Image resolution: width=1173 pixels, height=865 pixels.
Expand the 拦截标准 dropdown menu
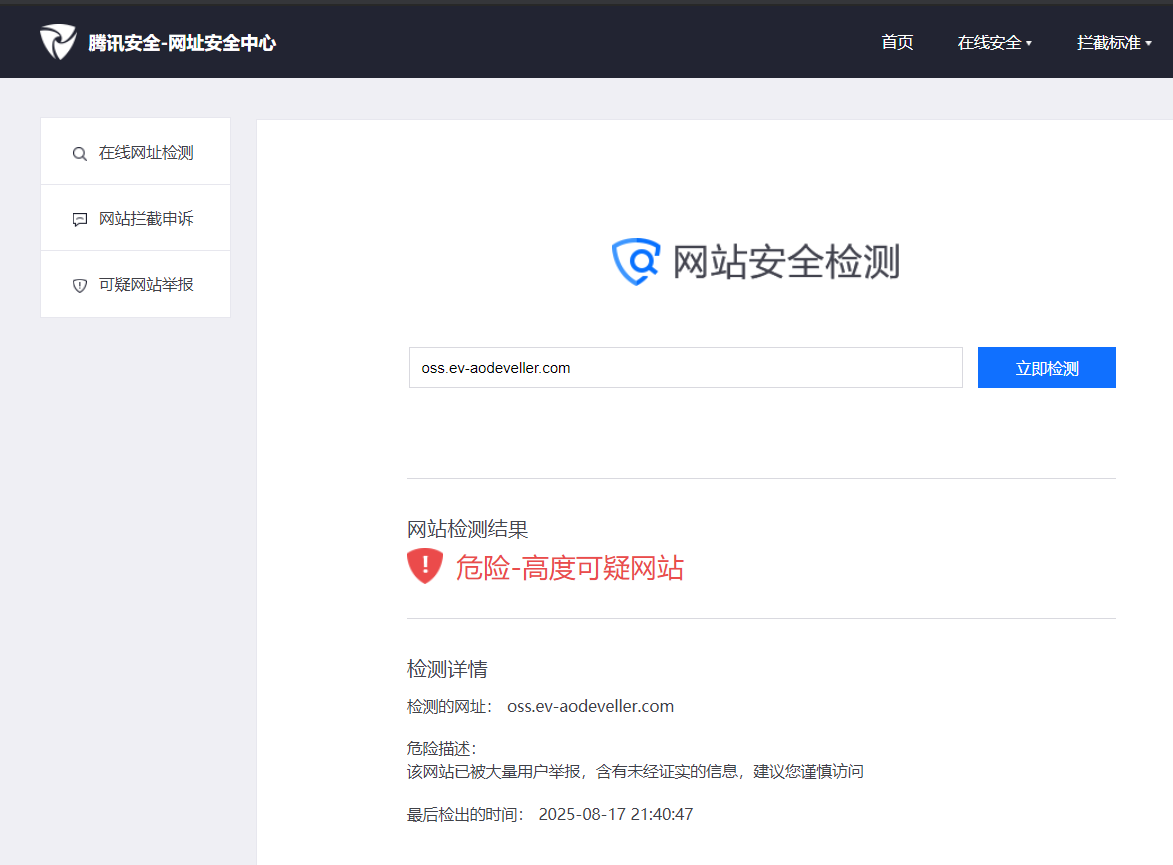1114,43
